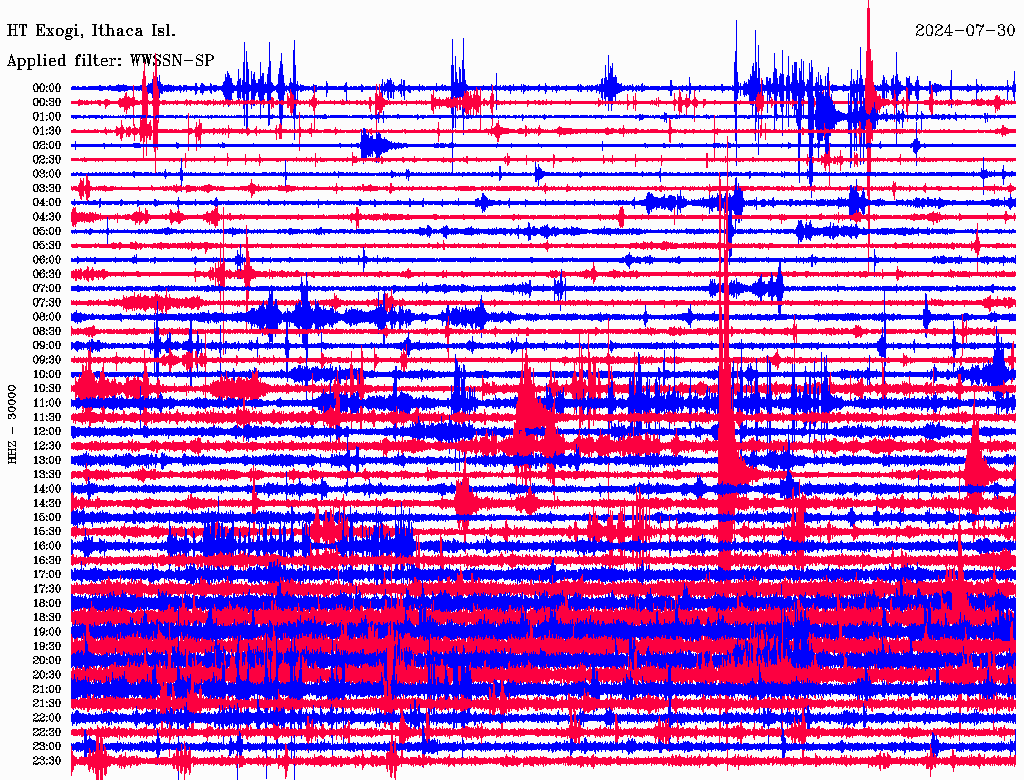The image size is (1024, 780).
Task: Click the 06:30 time label
Action: tap(47, 274)
